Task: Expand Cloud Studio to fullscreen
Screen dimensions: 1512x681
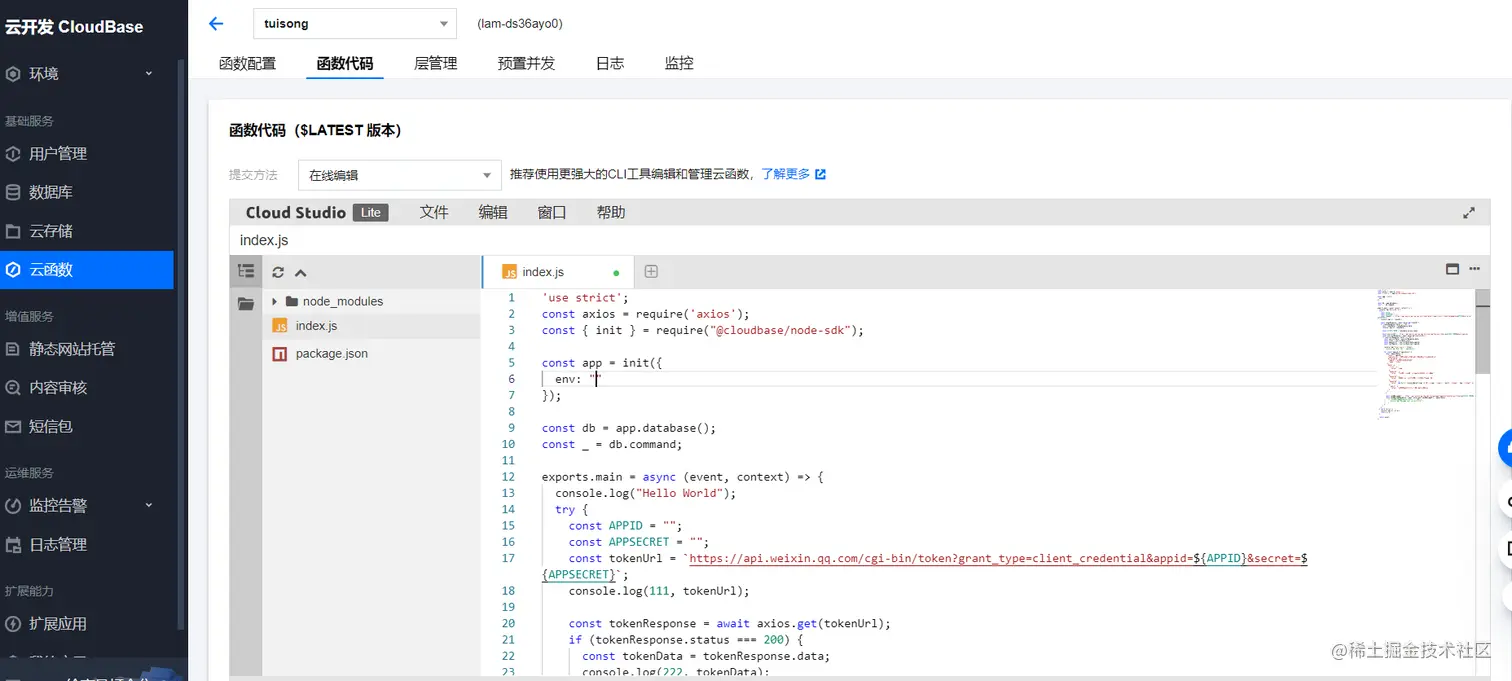Action: (1469, 213)
